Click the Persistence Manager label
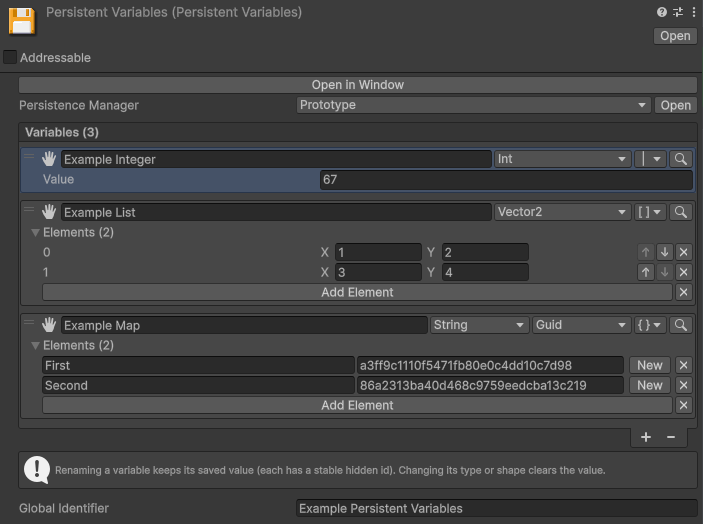703x524 pixels. coord(79,105)
